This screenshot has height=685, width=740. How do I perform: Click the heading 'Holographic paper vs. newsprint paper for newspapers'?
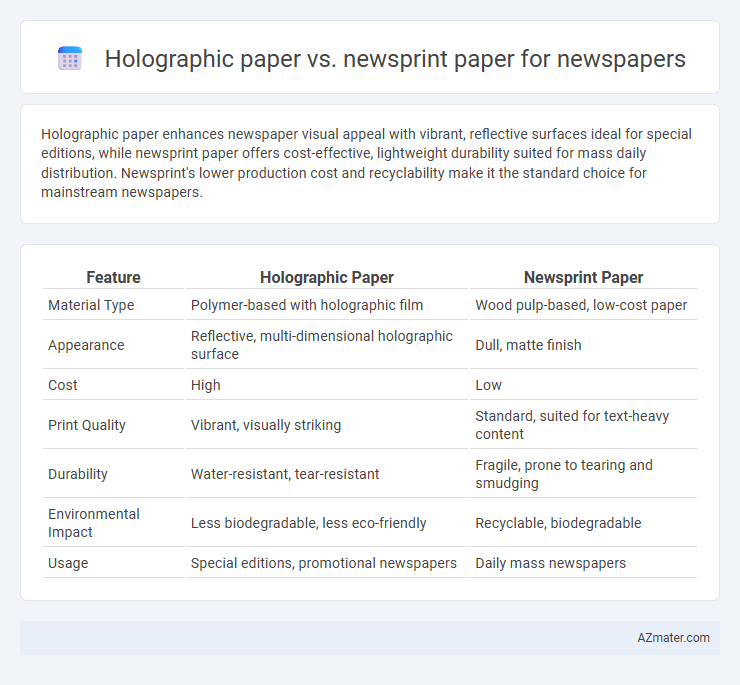395,59
